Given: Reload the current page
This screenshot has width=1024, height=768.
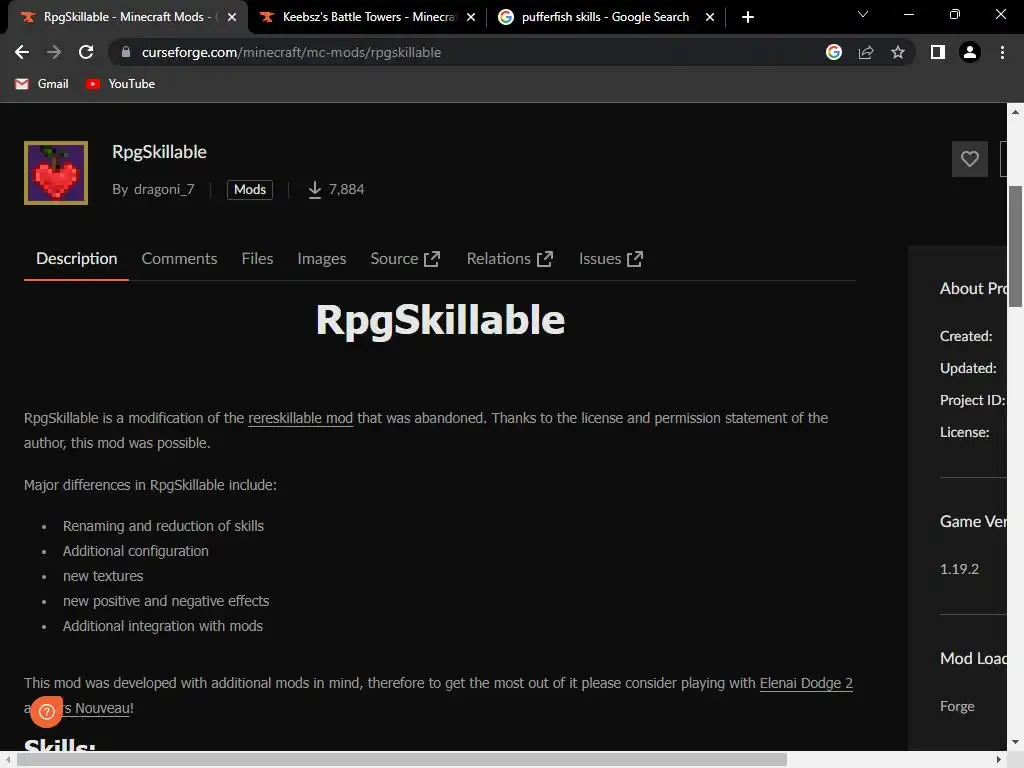Looking at the screenshot, I should [x=86, y=52].
